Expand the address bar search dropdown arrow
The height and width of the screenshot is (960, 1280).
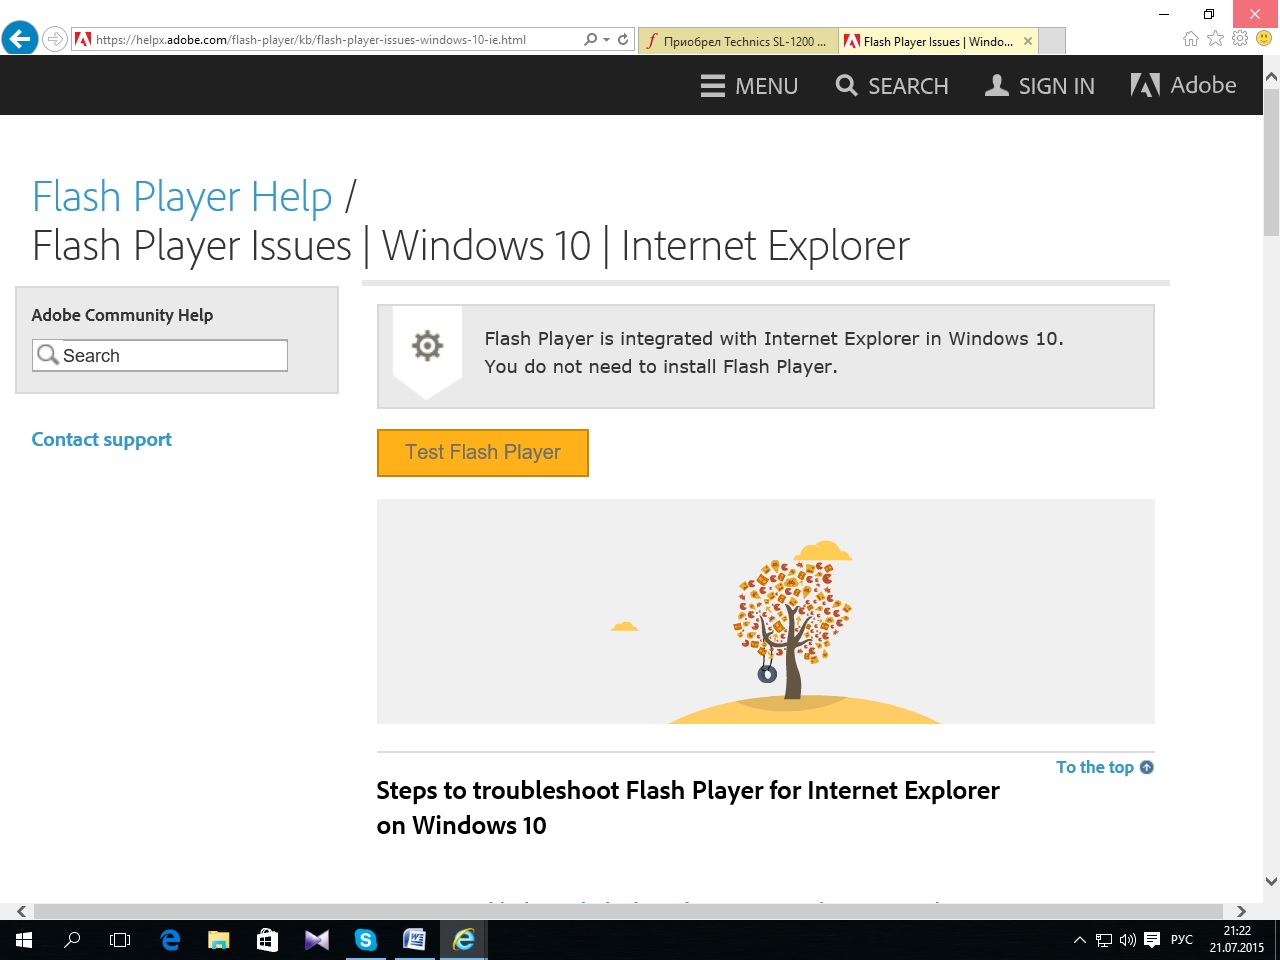click(606, 40)
